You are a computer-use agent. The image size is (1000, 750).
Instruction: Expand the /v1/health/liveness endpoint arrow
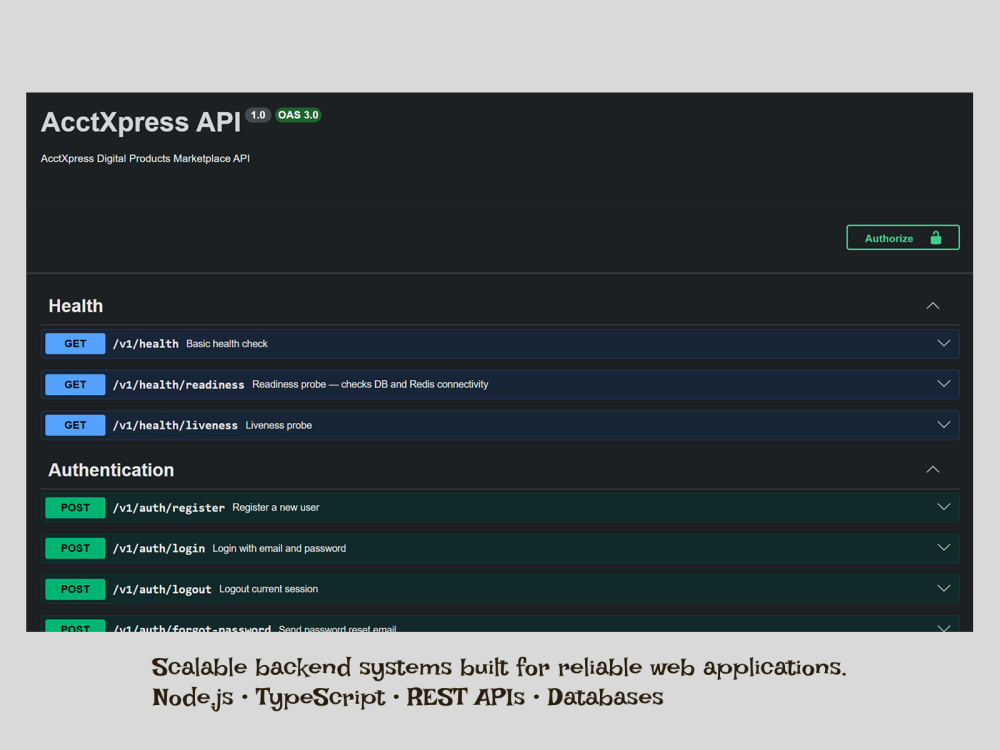point(944,425)
